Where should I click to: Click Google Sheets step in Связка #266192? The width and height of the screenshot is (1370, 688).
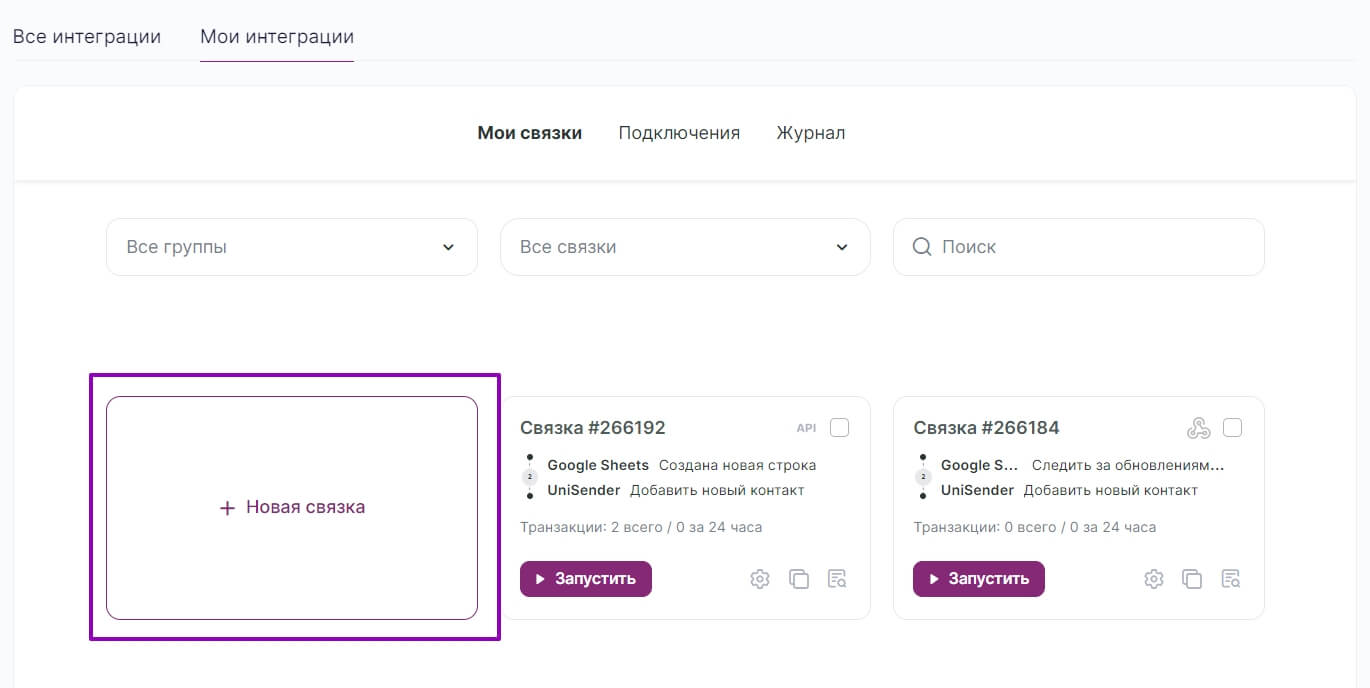(598, 465)
